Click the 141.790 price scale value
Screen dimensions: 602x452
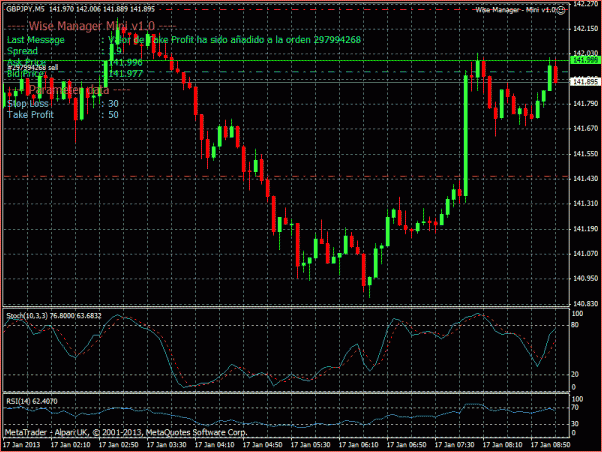point(585,104)
